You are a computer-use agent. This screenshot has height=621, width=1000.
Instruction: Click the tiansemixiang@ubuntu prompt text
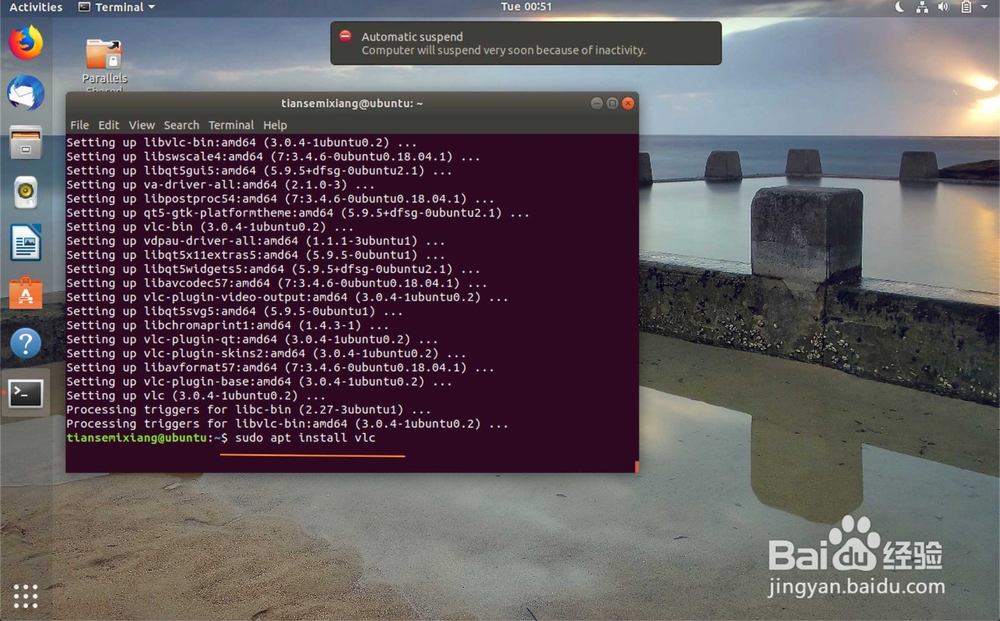click(x=136, y=438)
